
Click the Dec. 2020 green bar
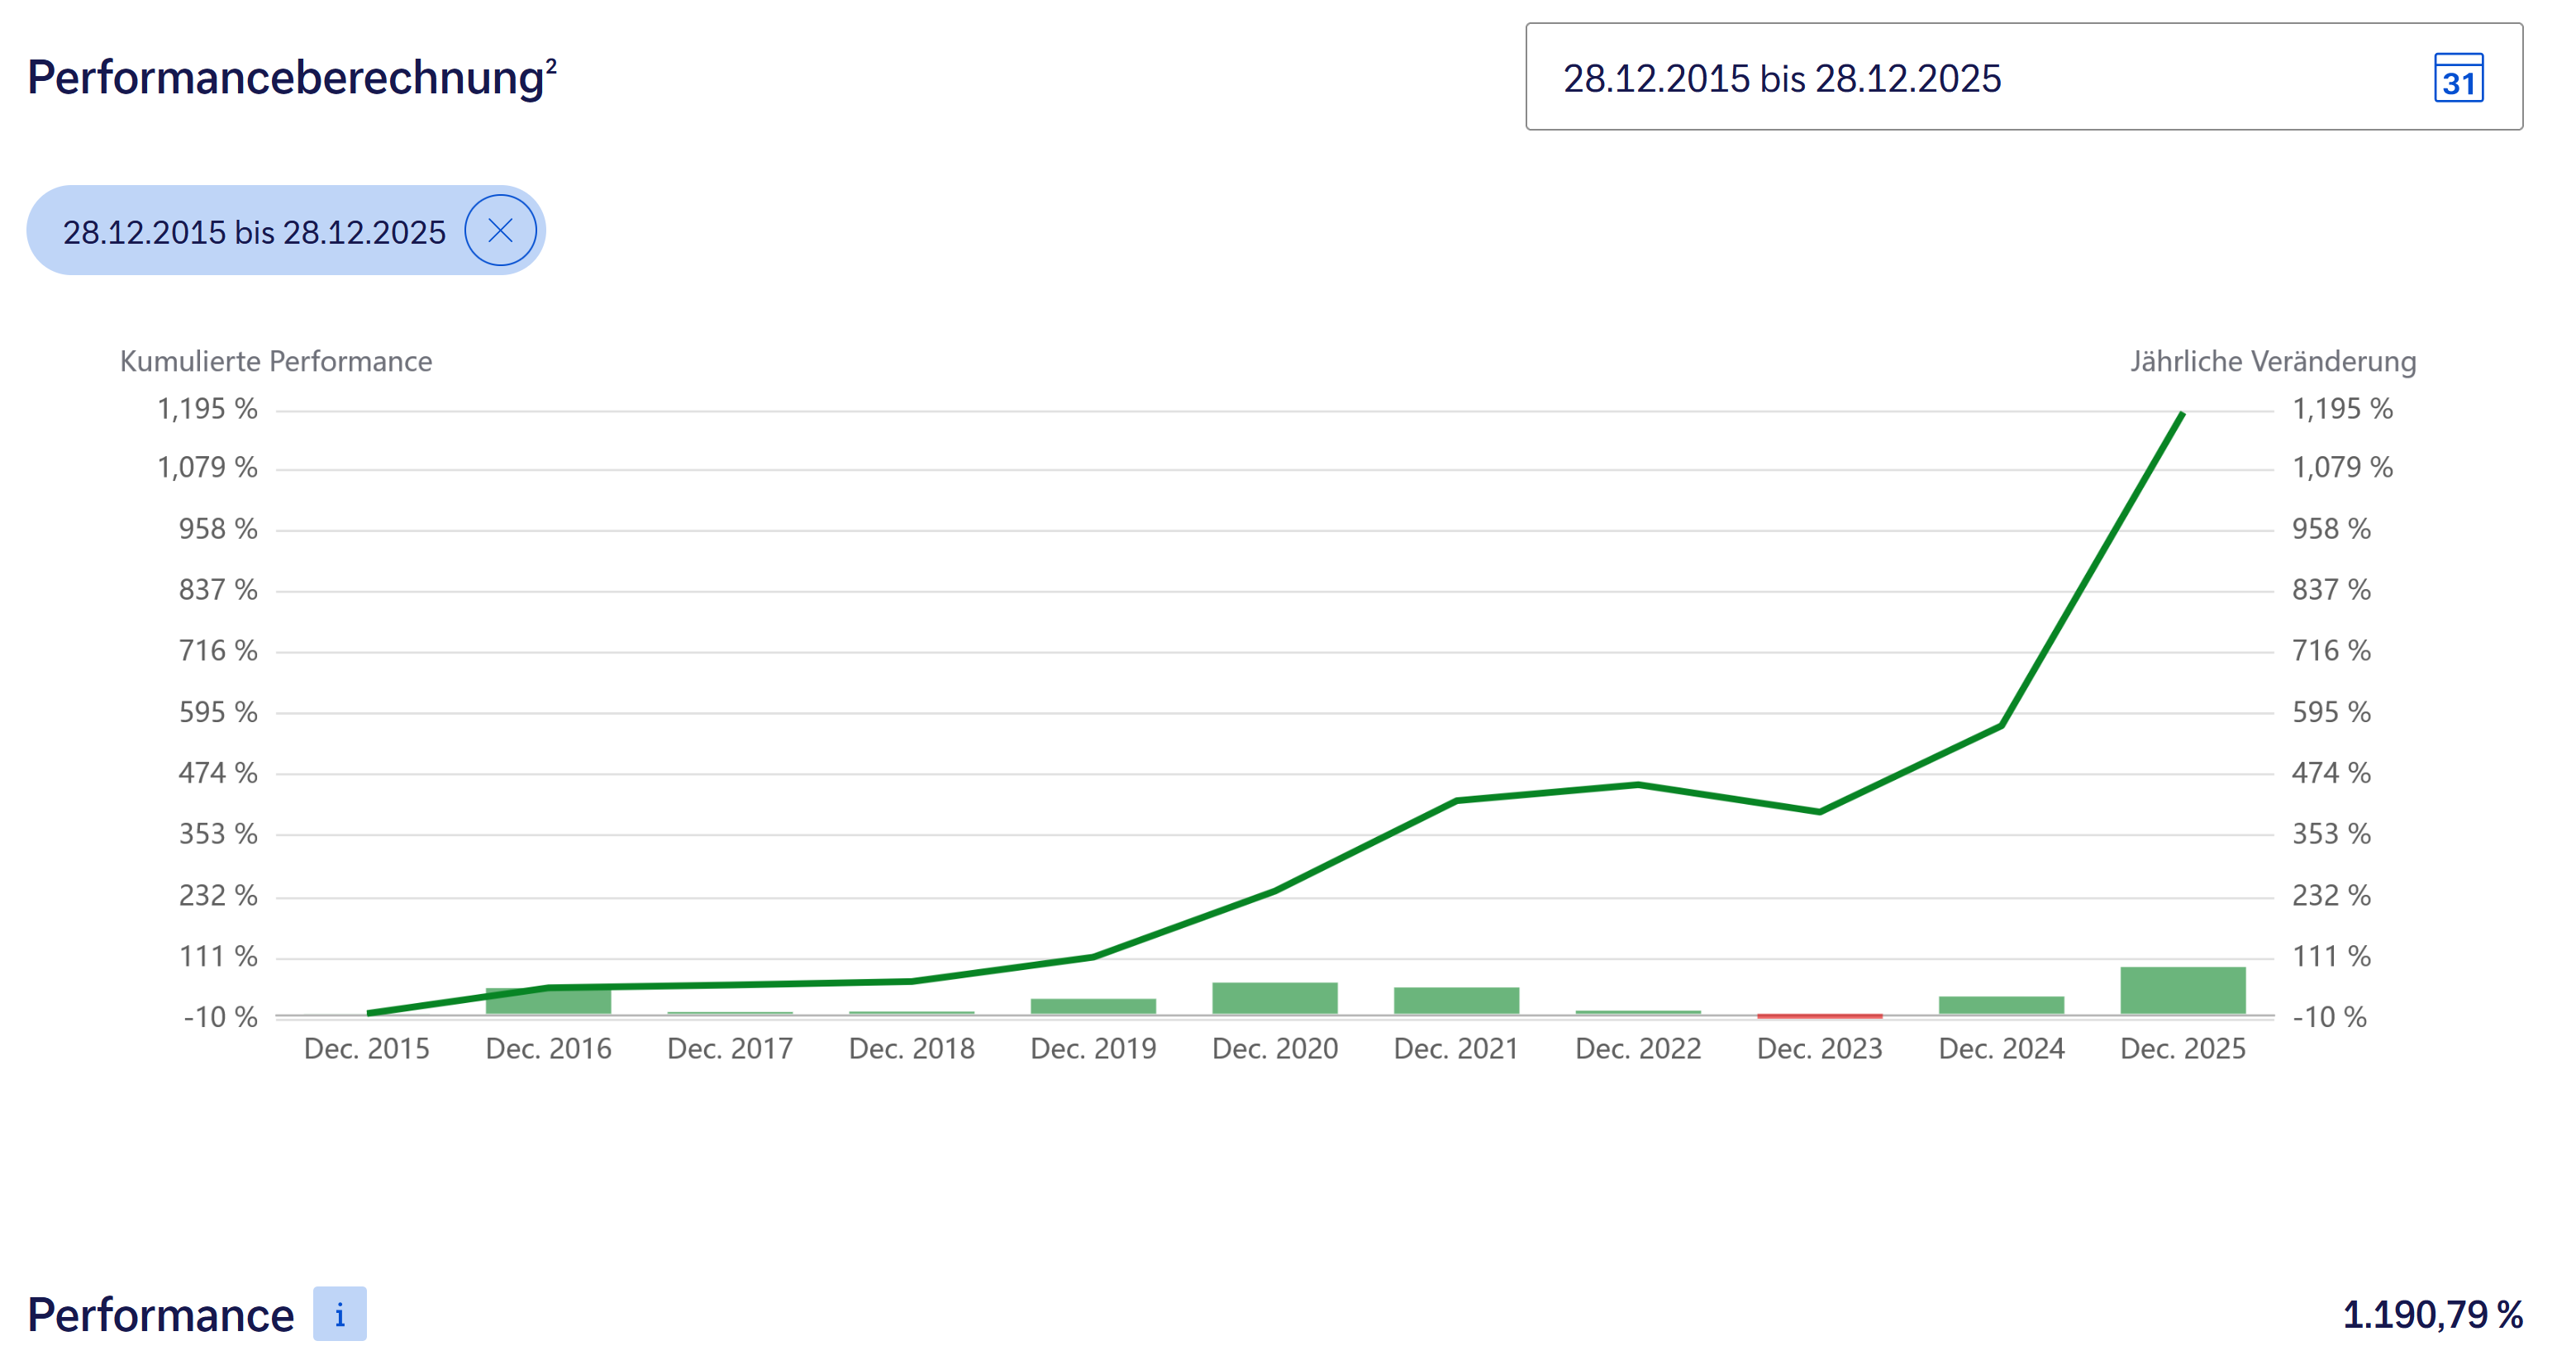(x=1274, y=998)
